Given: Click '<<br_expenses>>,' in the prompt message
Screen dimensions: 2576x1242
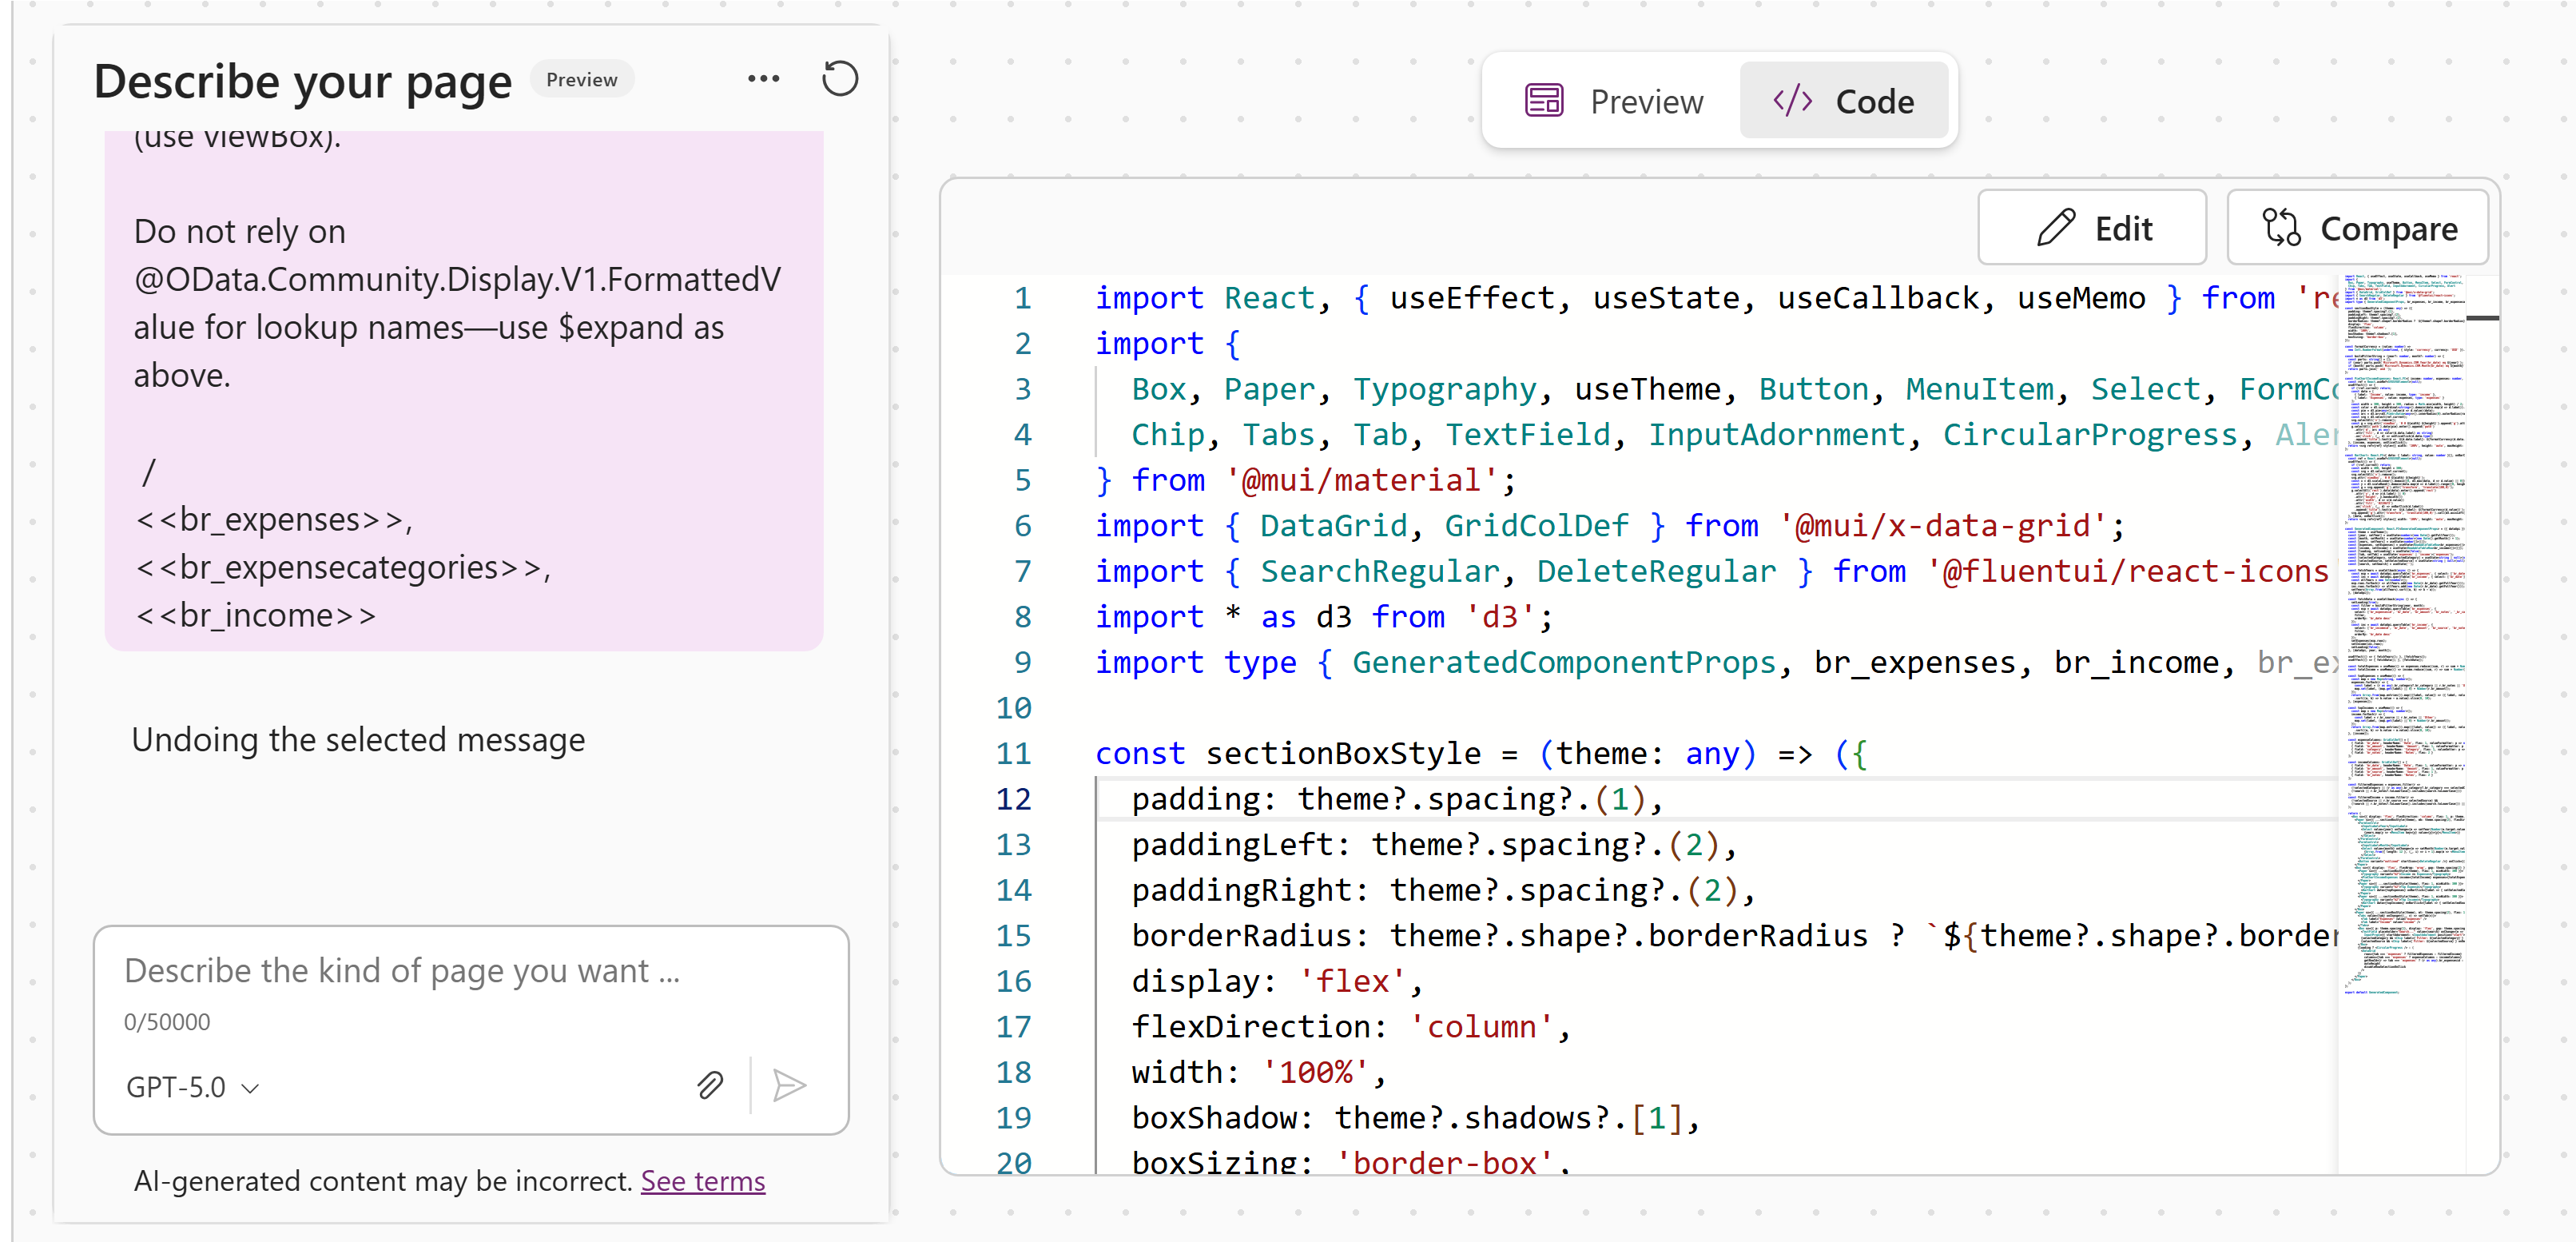Looking at the screenshot, I should [274, 520].
